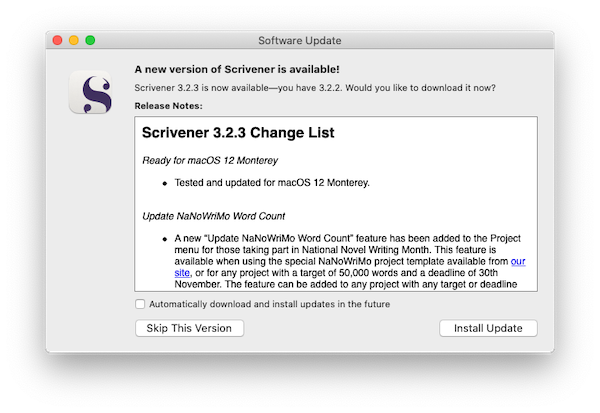Click "Ready for macOS 12 Monterey" subheading
This screenshot has width=600, height=413.
click(x=210, y=160)
